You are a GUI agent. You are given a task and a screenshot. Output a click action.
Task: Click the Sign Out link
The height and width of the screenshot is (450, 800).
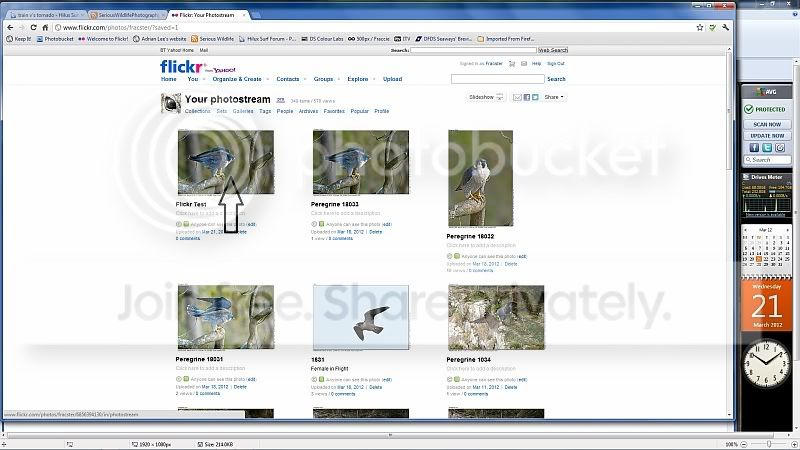coord(556,64)
